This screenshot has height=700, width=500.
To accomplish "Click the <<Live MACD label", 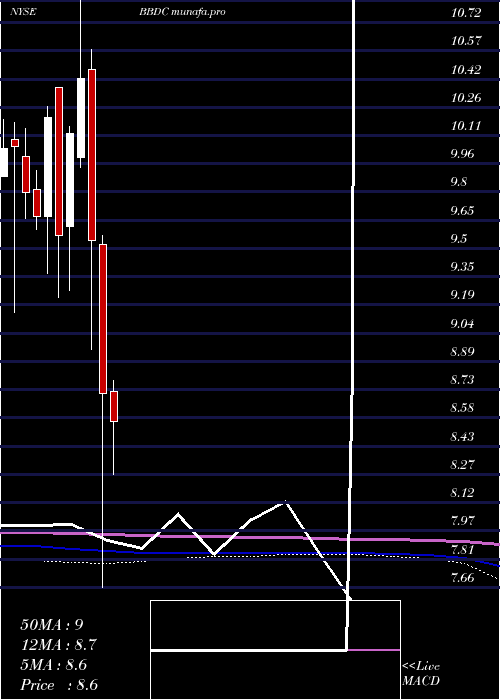I will tap(421, 673).
